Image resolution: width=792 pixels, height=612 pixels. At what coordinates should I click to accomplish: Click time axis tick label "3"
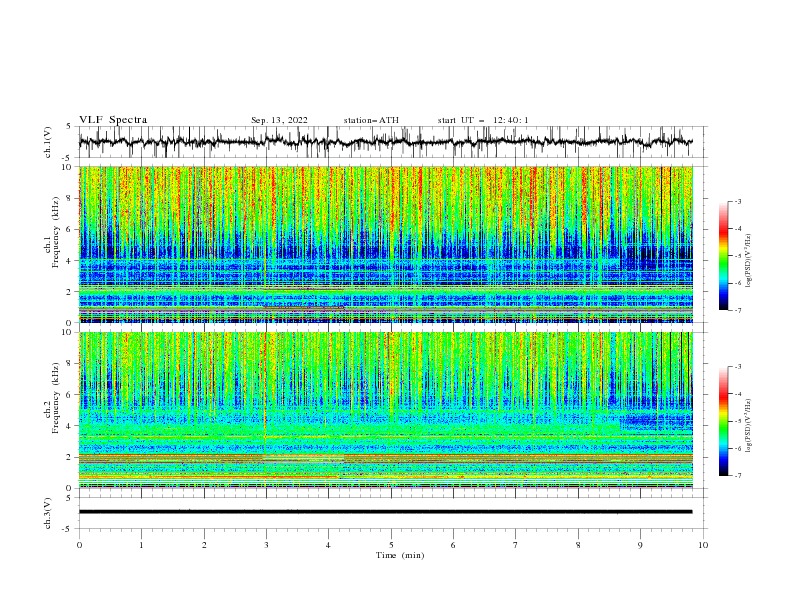tap(266, 545)
